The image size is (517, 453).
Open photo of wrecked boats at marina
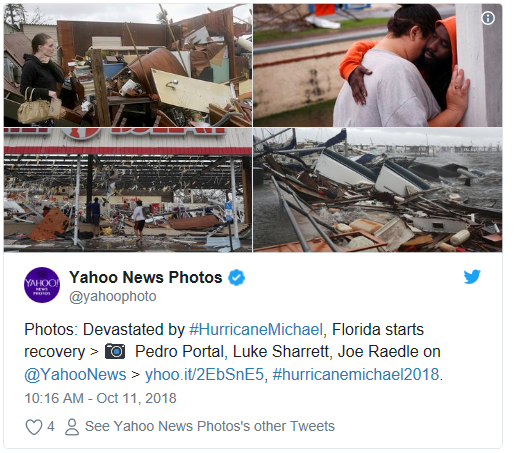377,190
